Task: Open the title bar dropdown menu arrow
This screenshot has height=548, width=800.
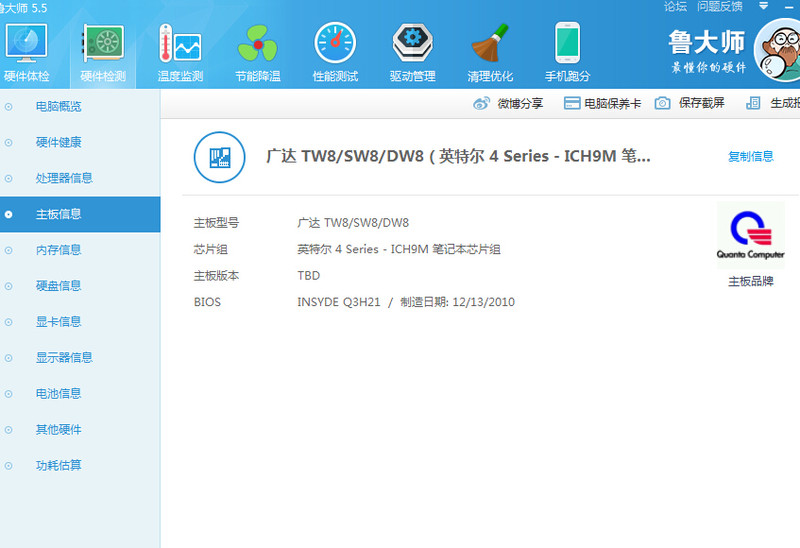Action: pos(763,6)
